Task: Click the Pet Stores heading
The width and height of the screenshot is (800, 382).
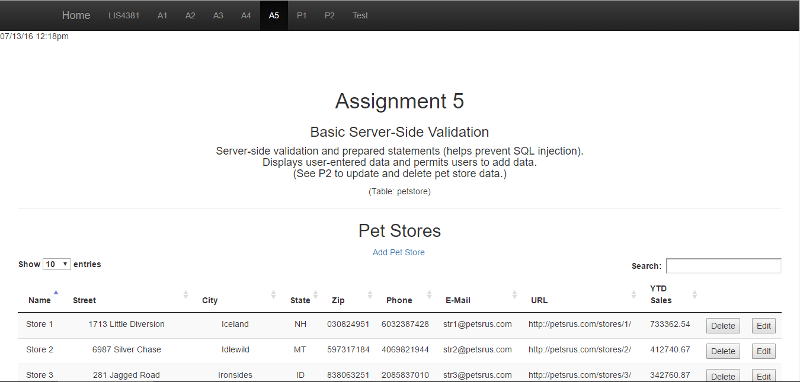Action: [399, 231]
